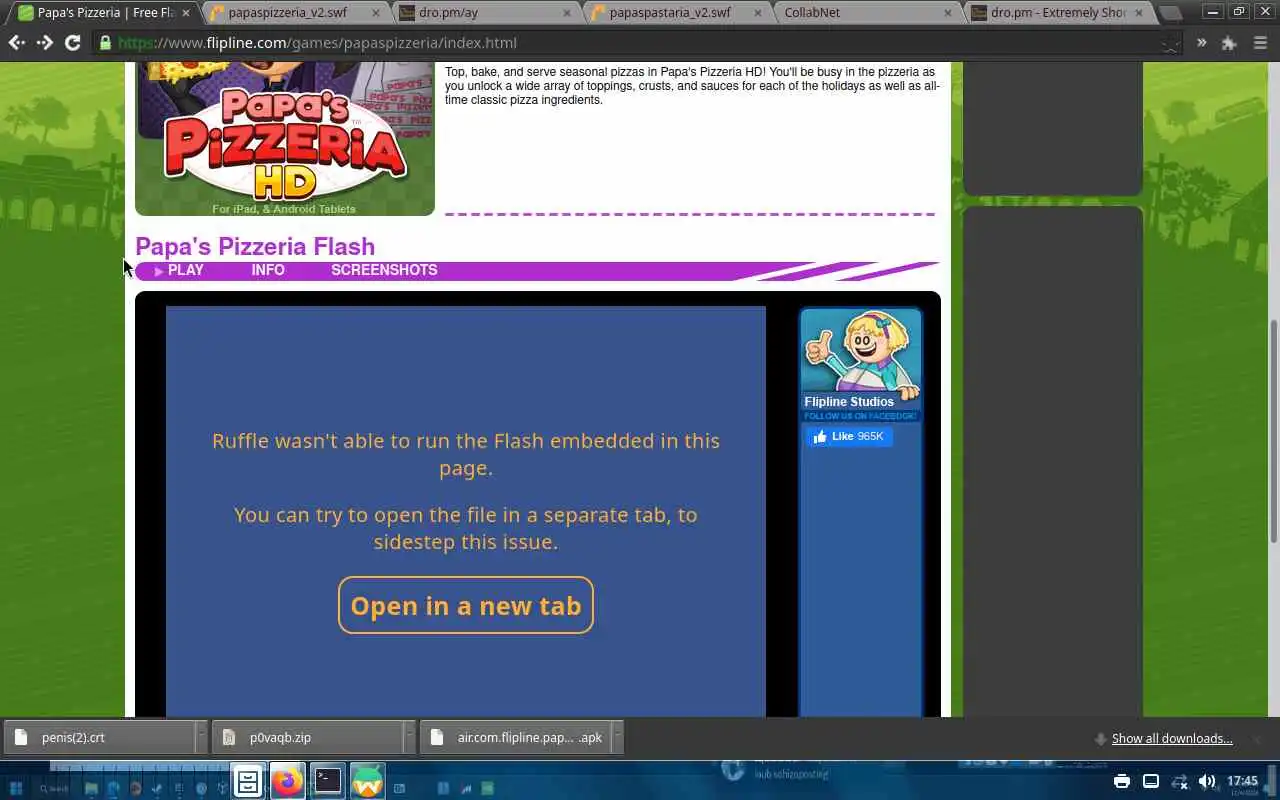Click the 17:45 clock in the tray

tap(1242, 781)
